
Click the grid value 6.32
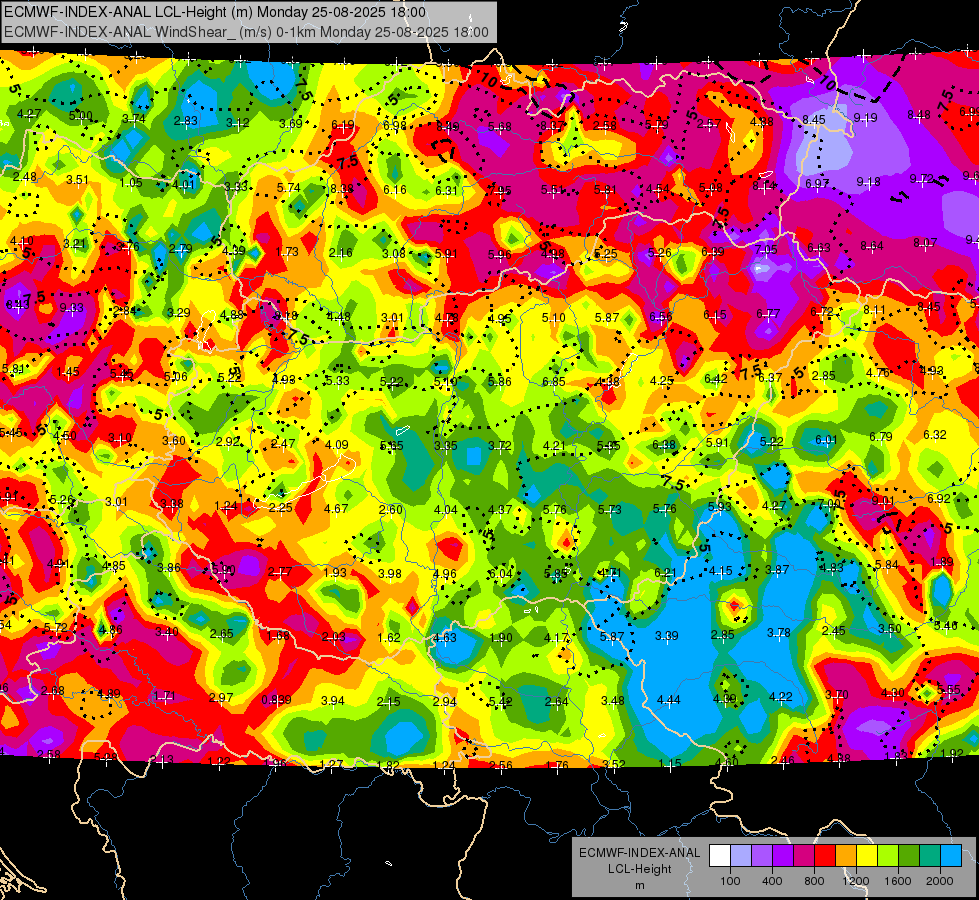(935, 435)
